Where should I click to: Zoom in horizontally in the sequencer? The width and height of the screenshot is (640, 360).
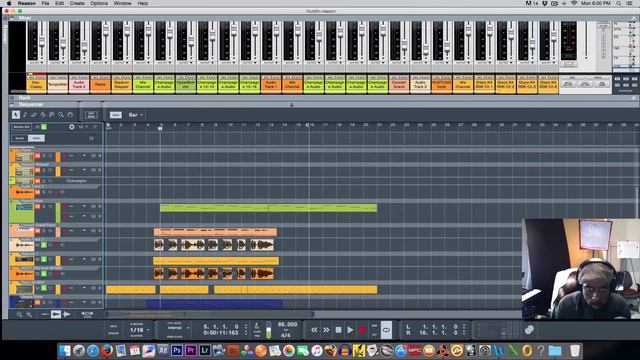tap(29, 314)
